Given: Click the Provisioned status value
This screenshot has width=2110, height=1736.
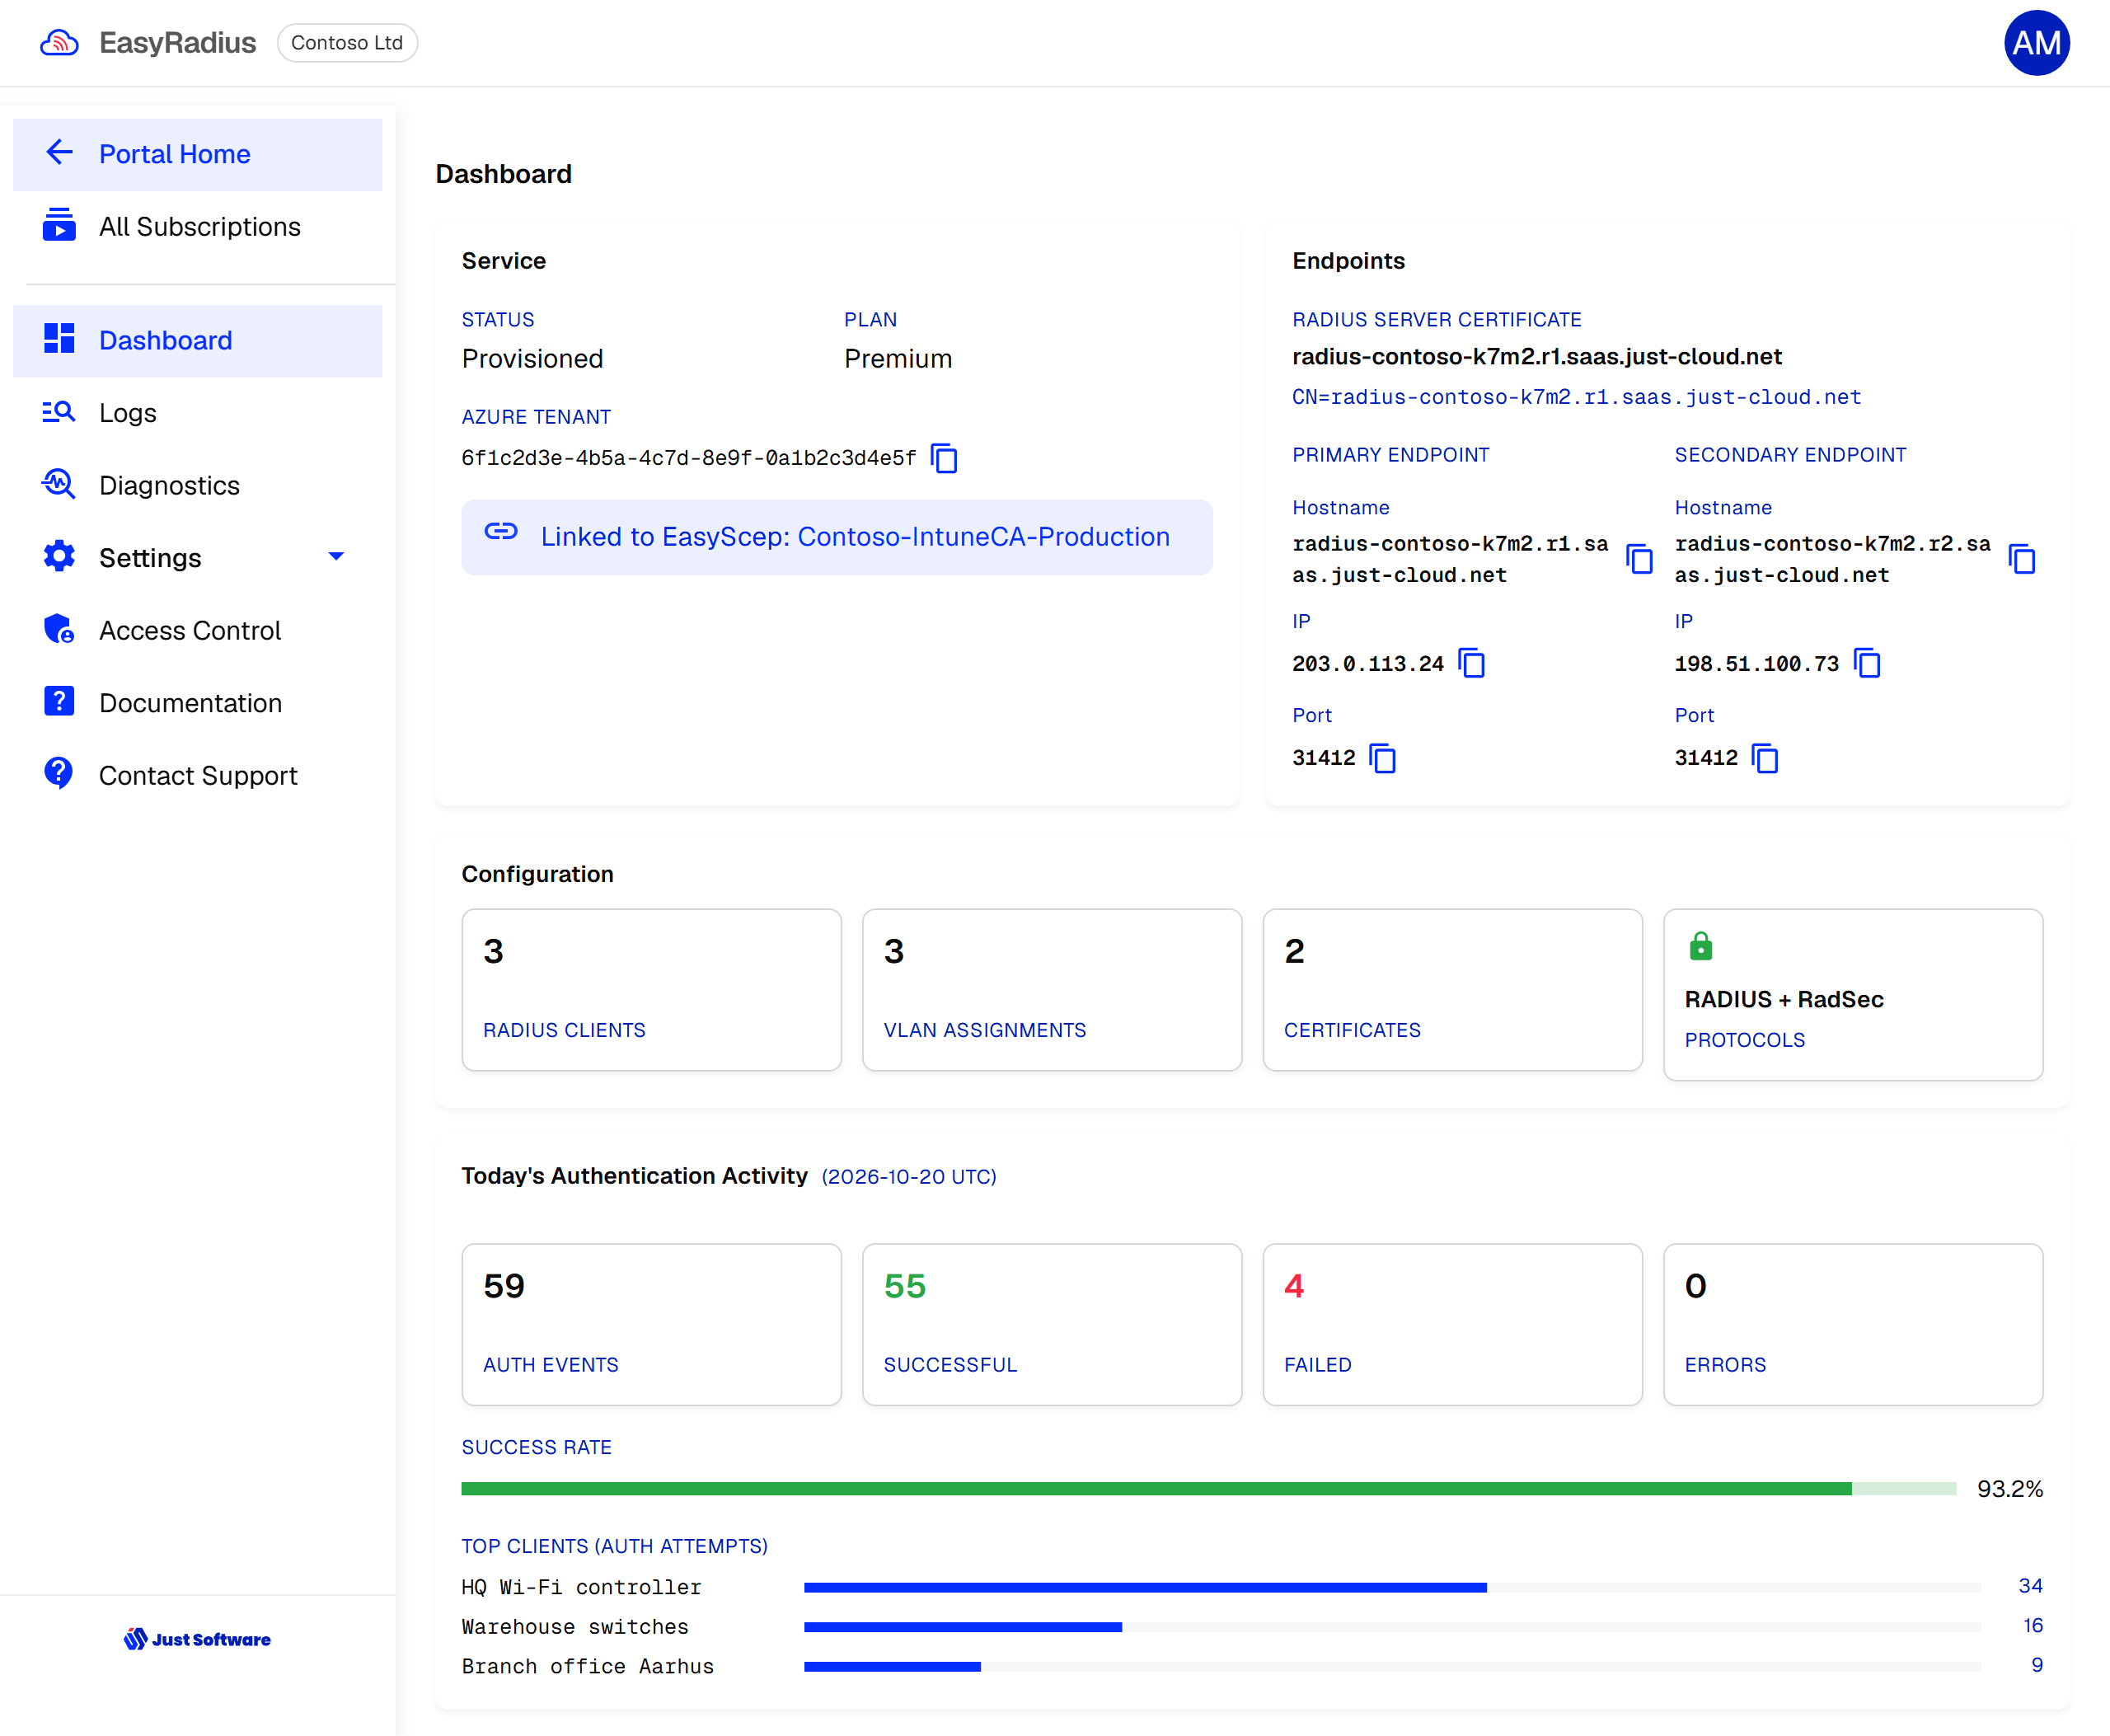Looking at the screenshot, I should click(532, 359).
